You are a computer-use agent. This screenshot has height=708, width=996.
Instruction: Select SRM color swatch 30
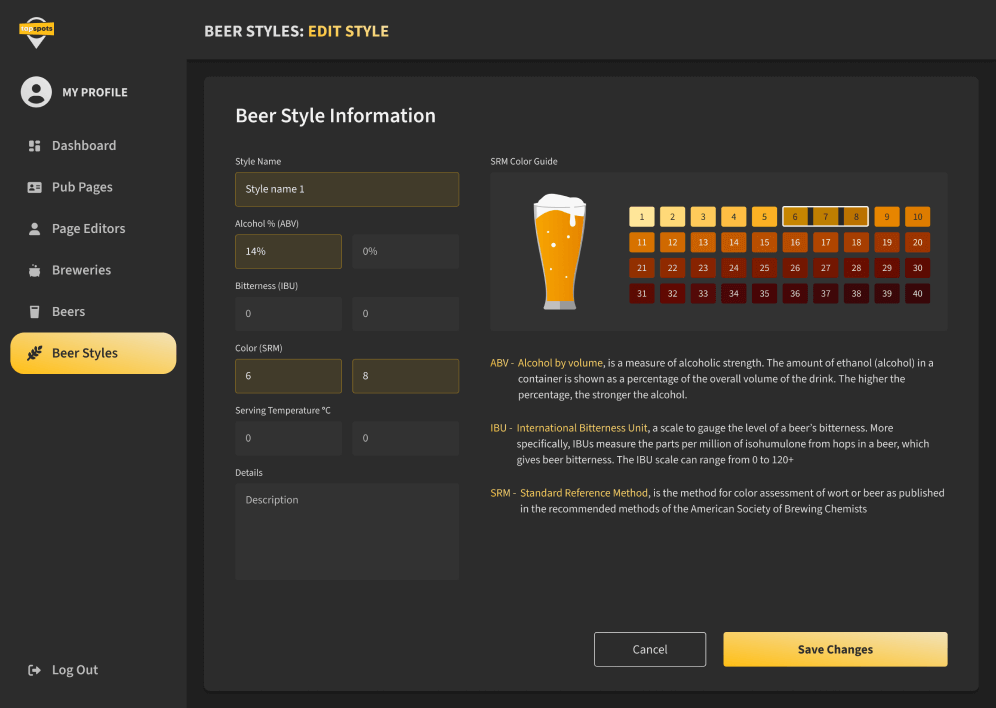tap(917, 268)
